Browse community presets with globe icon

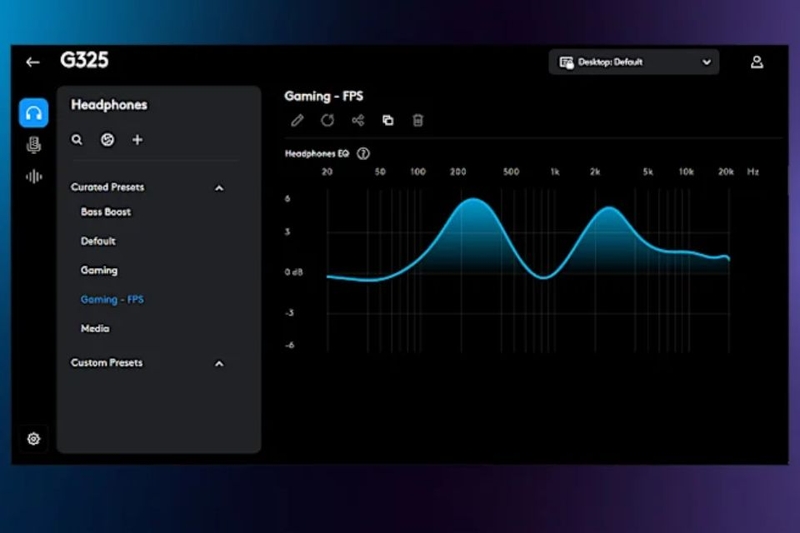[x=107, y=140]
